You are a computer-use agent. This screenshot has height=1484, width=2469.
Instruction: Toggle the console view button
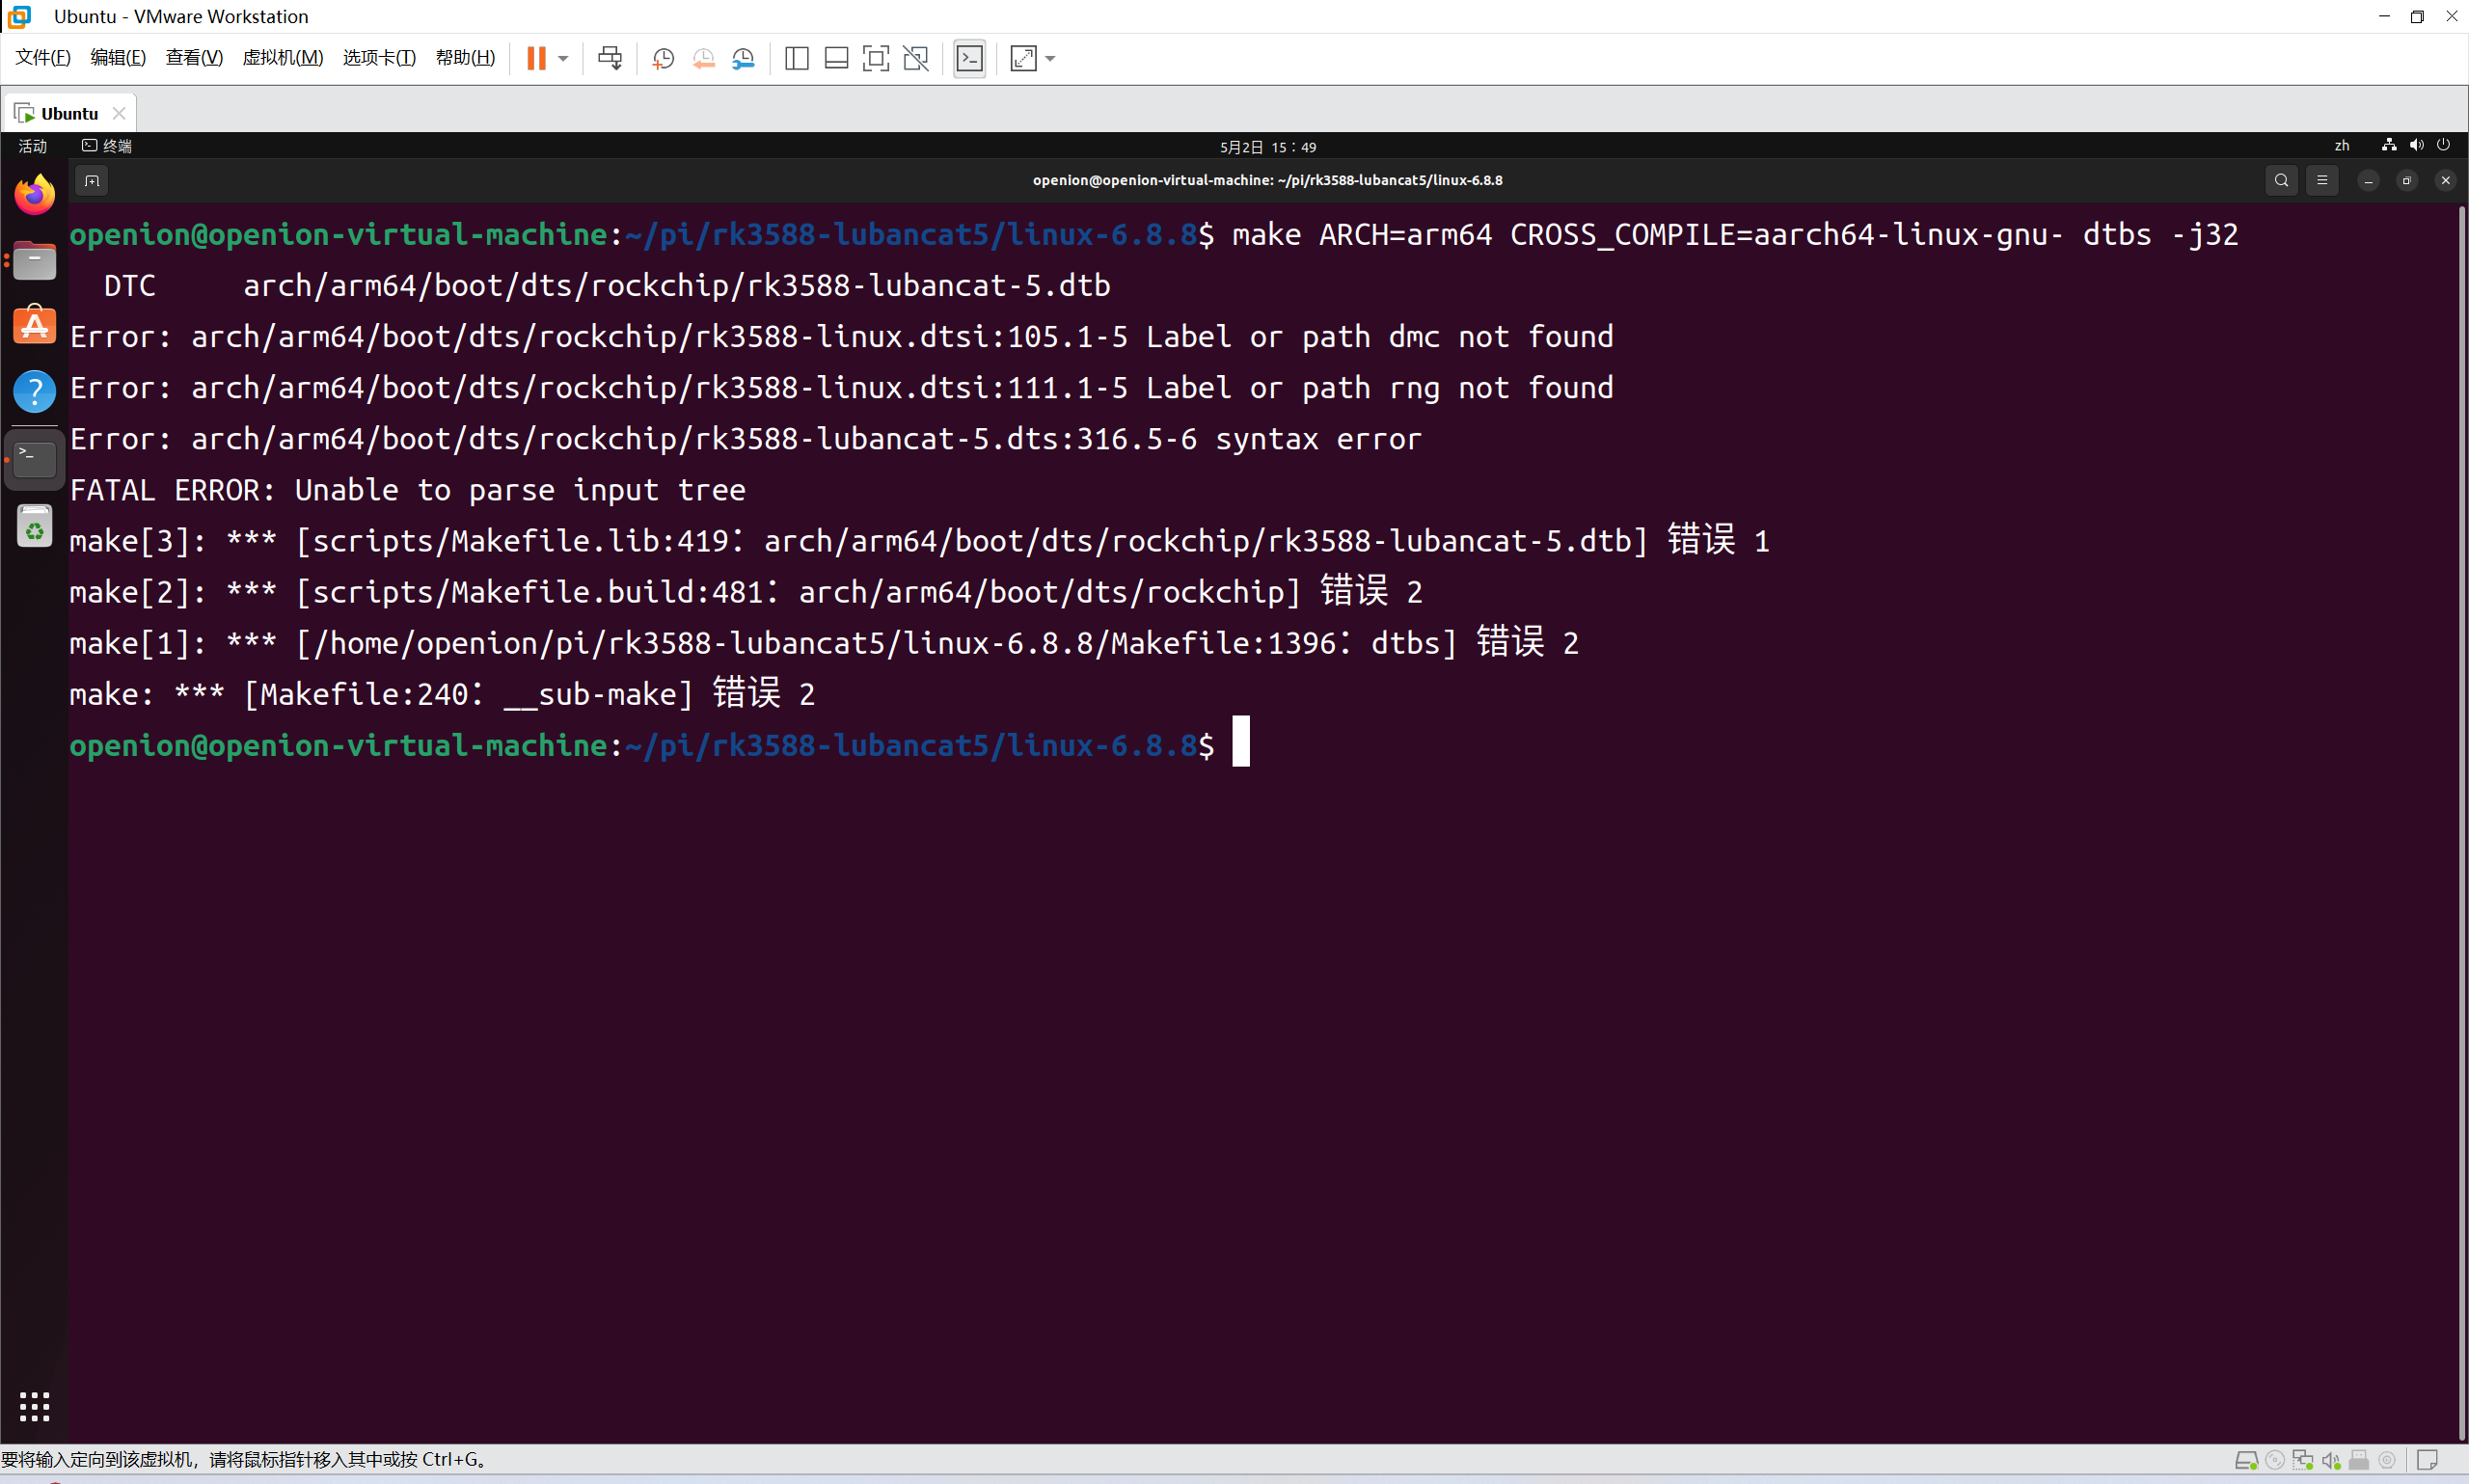970,58
